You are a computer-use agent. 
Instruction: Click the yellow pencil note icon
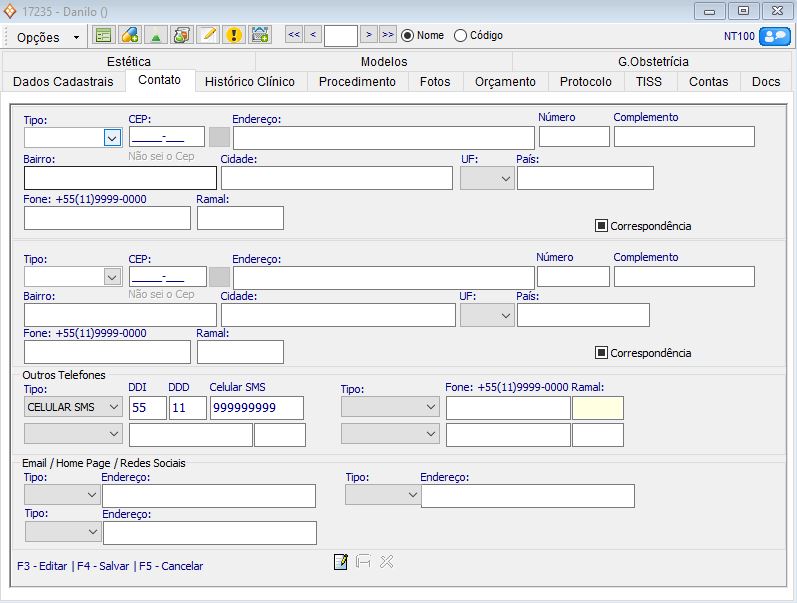point(207,36)
